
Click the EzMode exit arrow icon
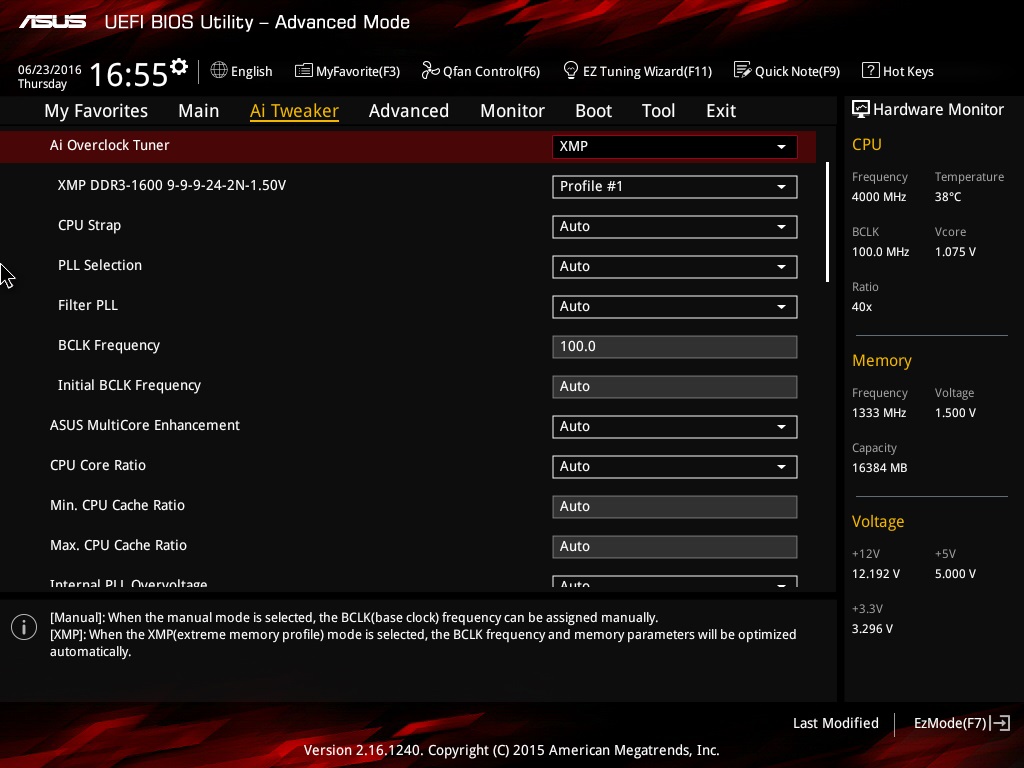pos(1000,723)
